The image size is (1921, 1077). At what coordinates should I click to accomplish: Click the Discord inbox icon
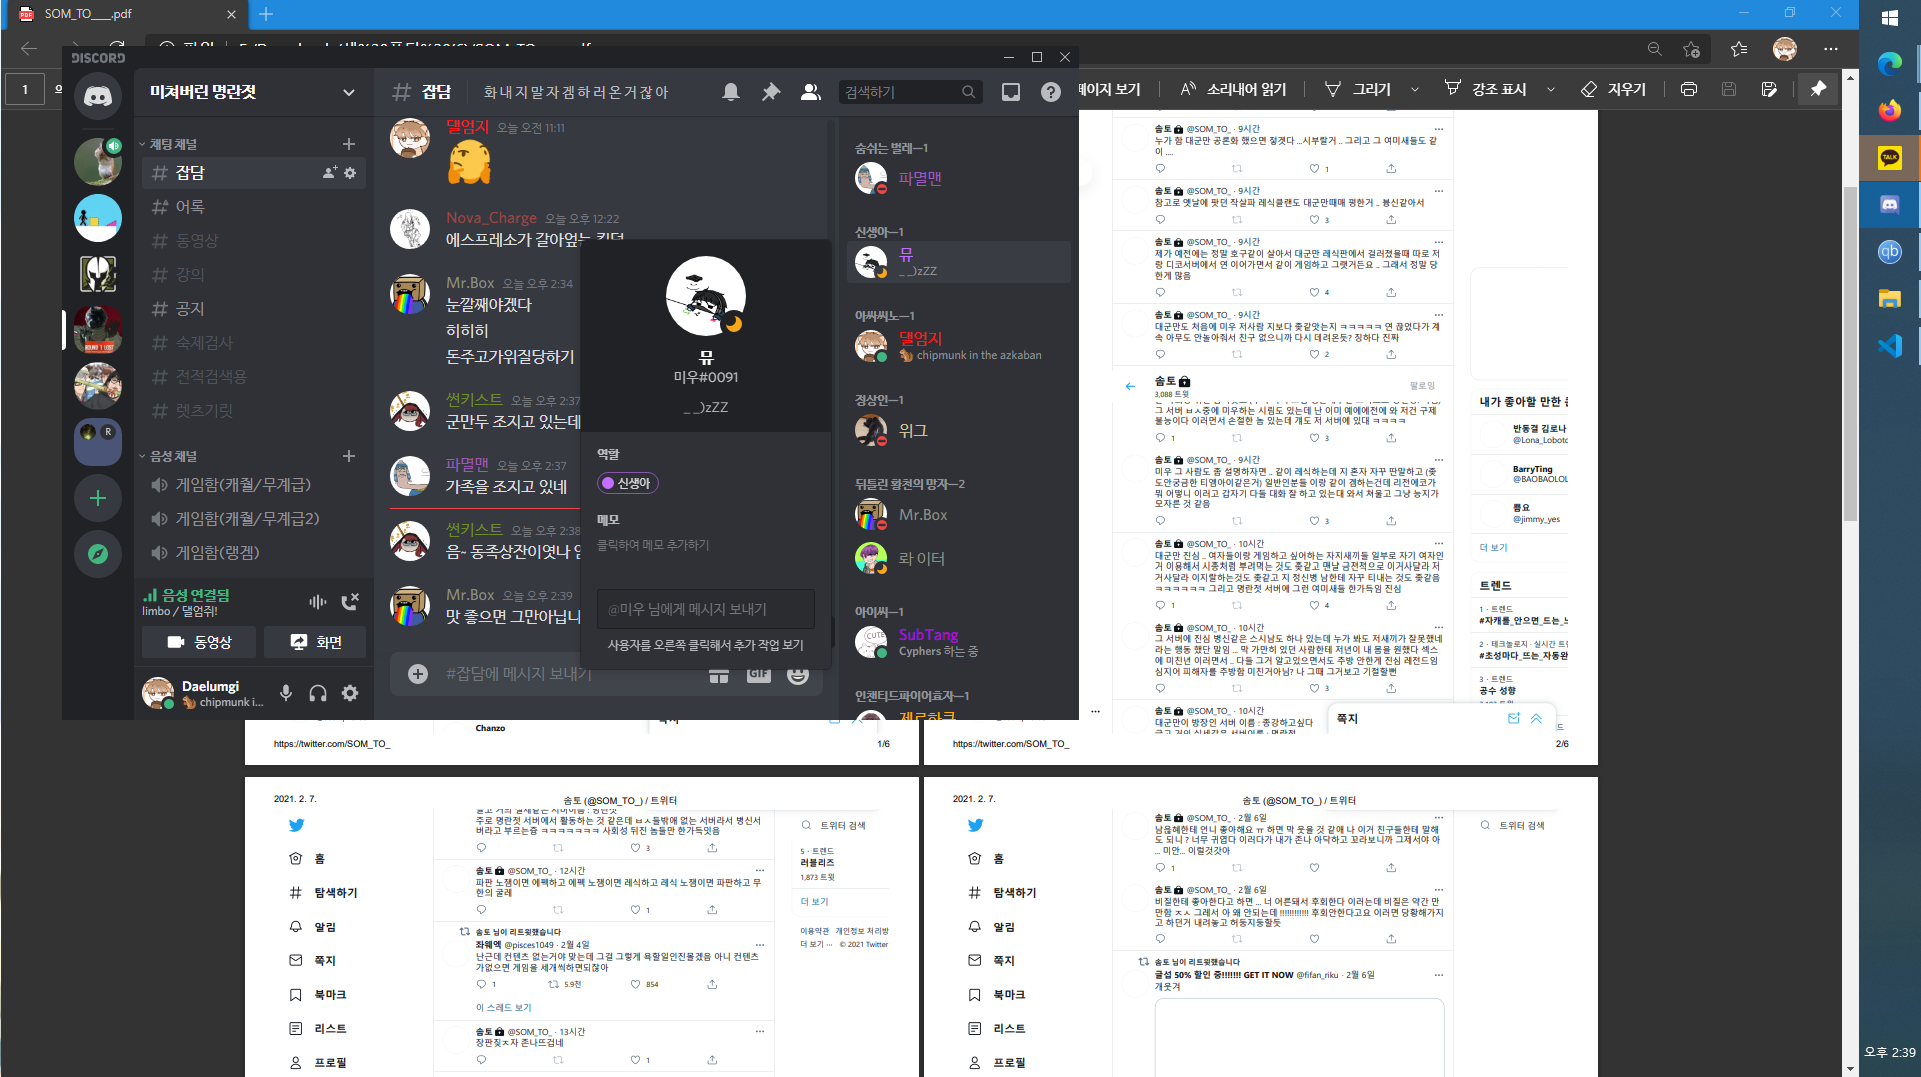coord(1011,92)
